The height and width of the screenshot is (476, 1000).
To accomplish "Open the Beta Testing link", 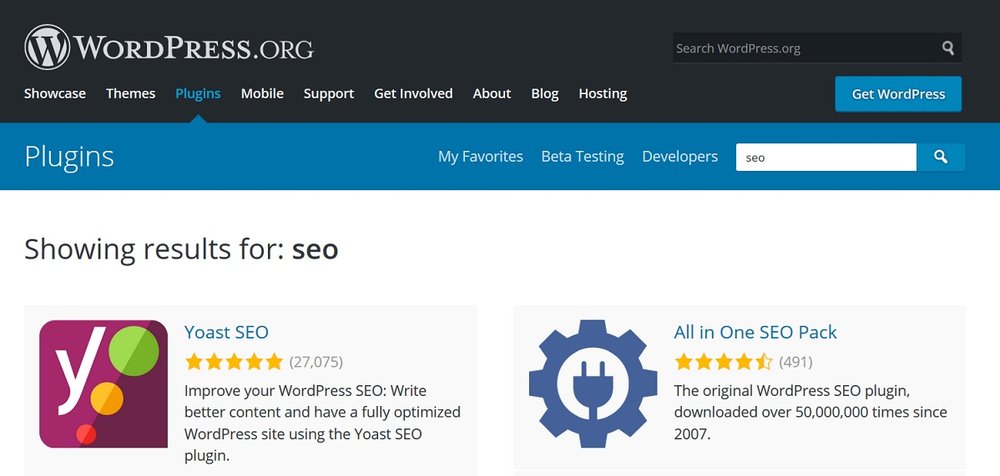I will 582,157.
